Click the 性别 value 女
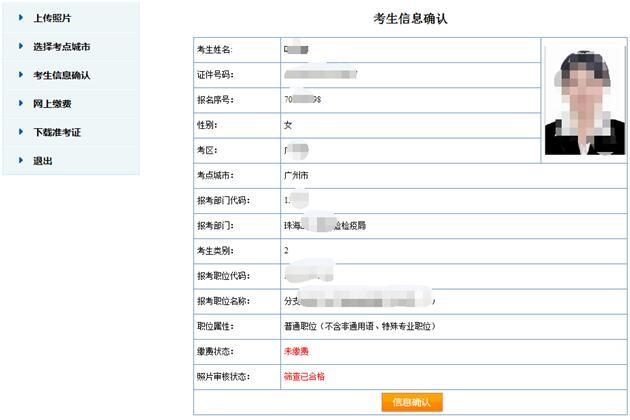This screenshot has width=630, height=420. [289, 125]
